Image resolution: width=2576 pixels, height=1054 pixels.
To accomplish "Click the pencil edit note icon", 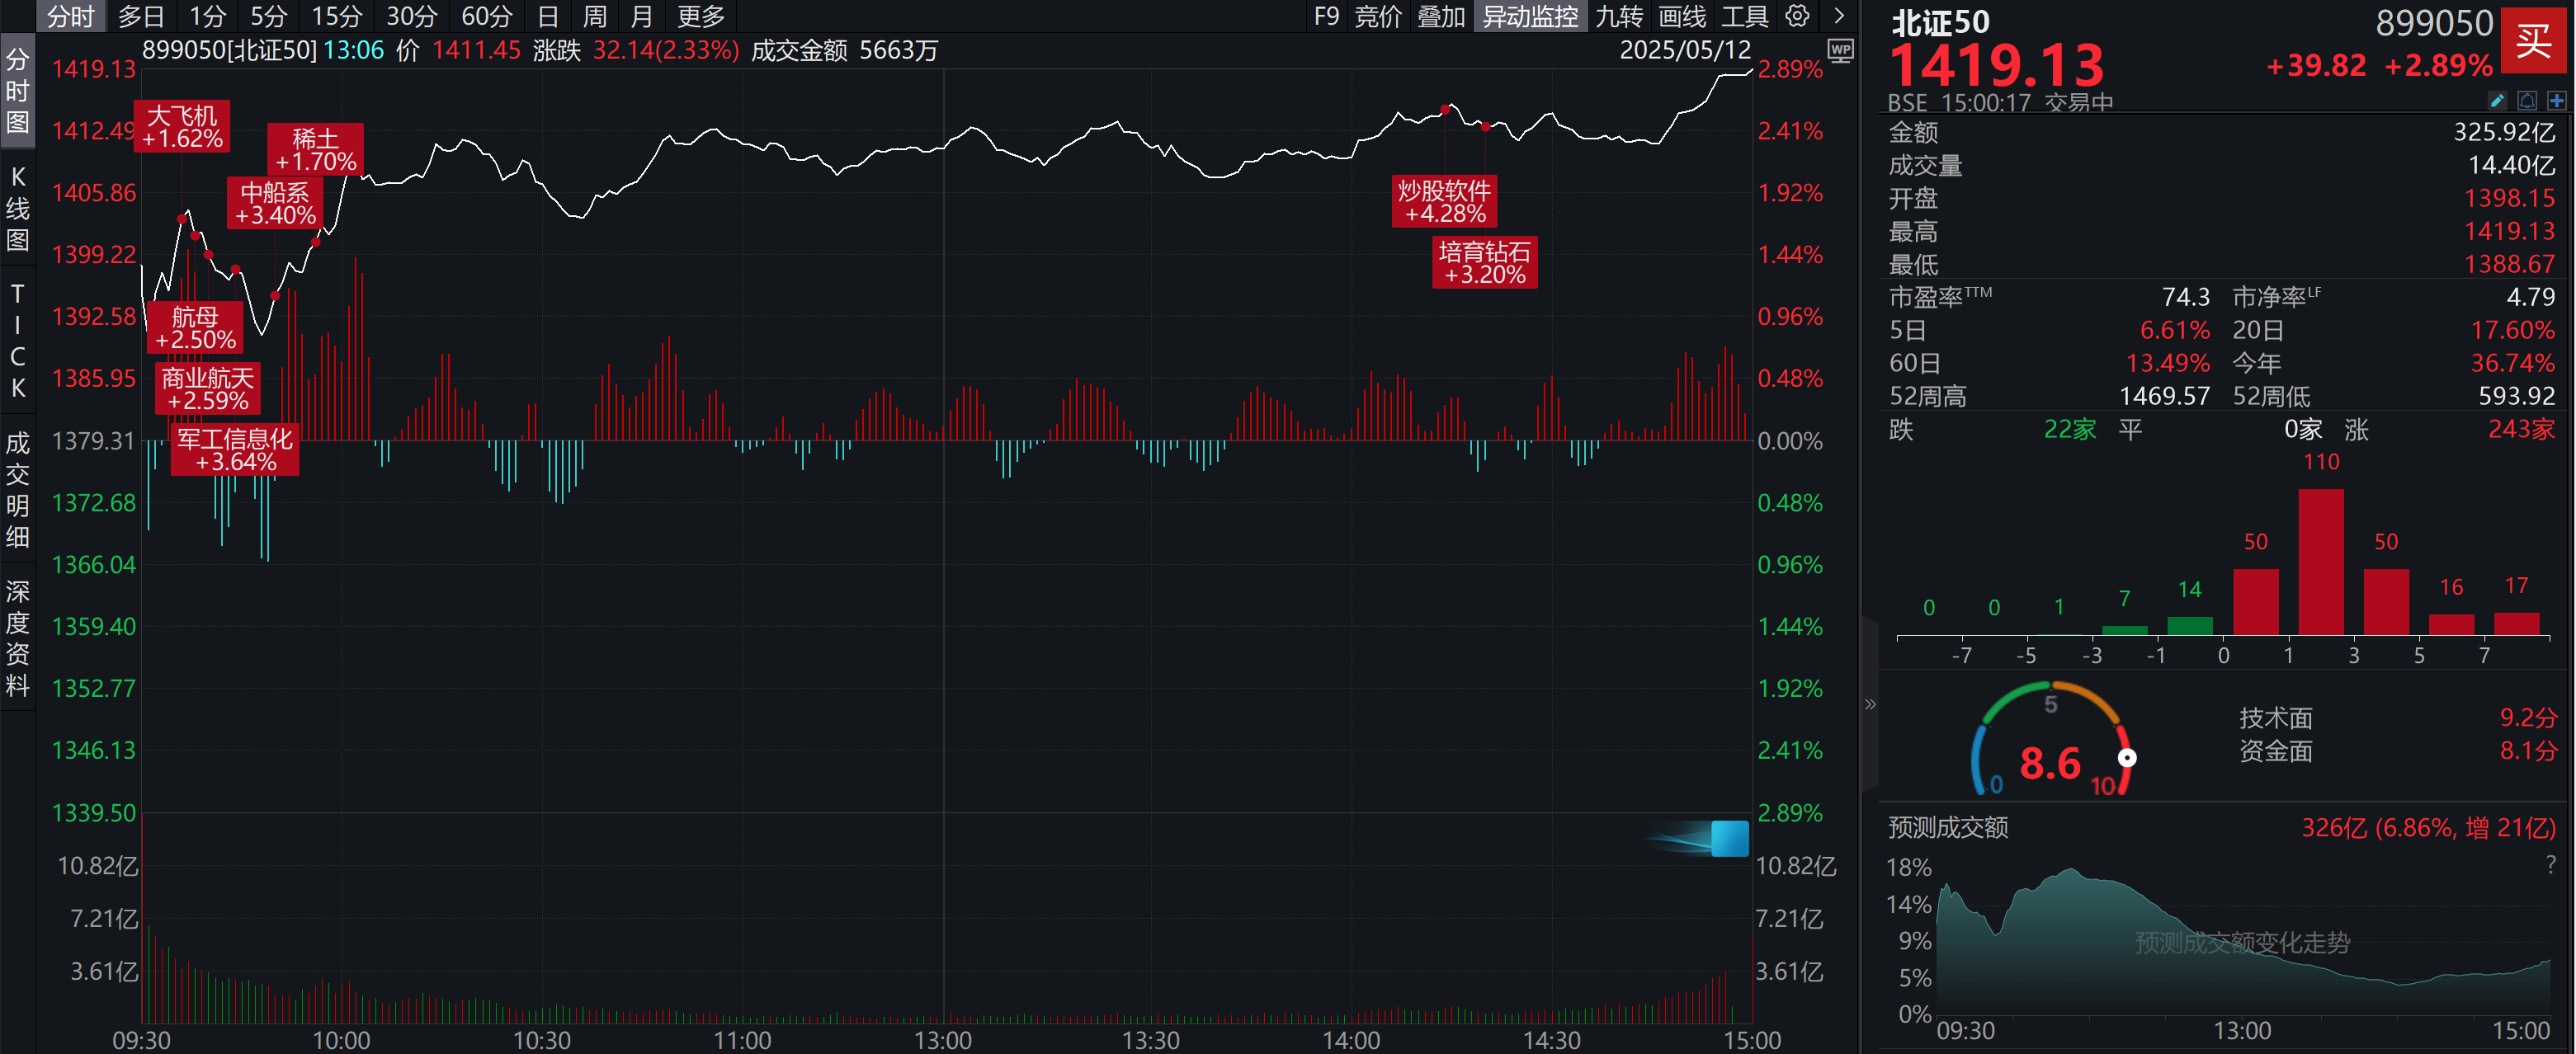I will [2497, 100].
